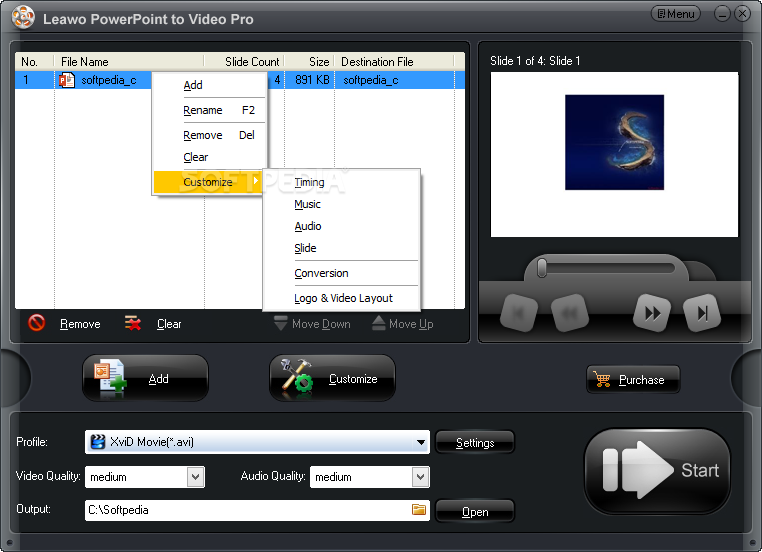
Task: Click the film clip icon in Profile box
Action: tap(98, 442)
